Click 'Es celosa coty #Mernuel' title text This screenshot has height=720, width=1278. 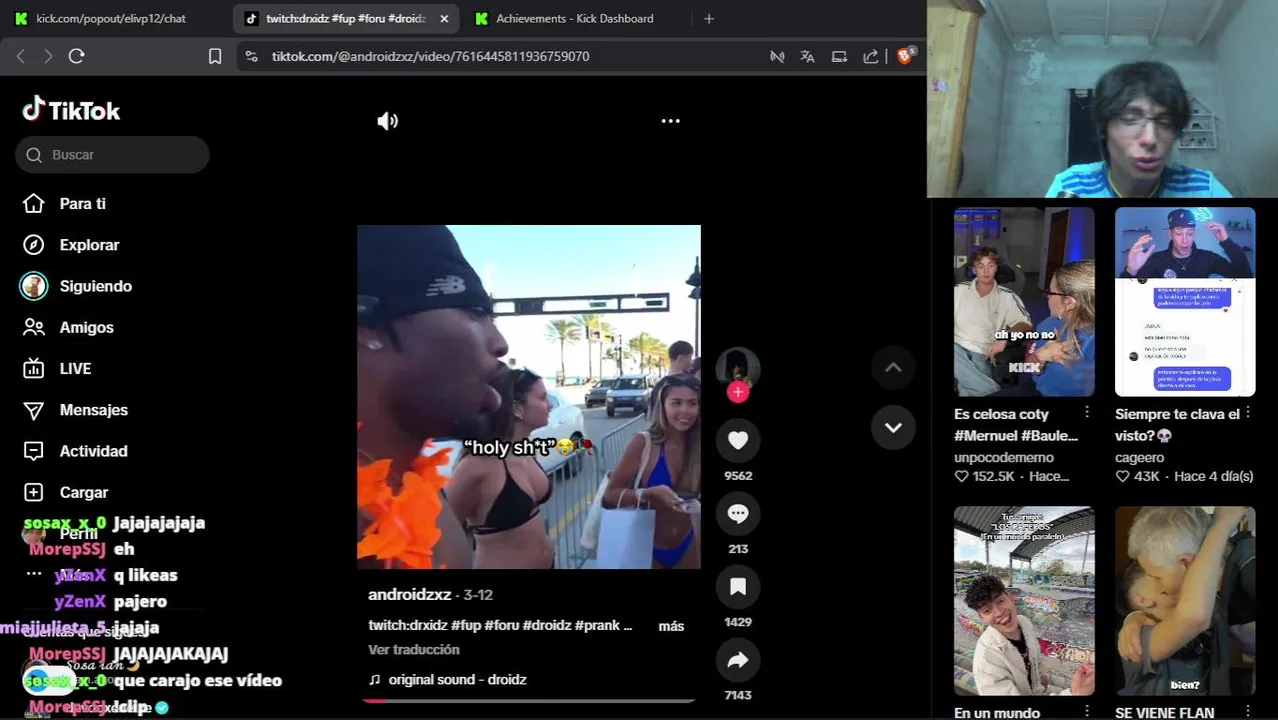1016,425
